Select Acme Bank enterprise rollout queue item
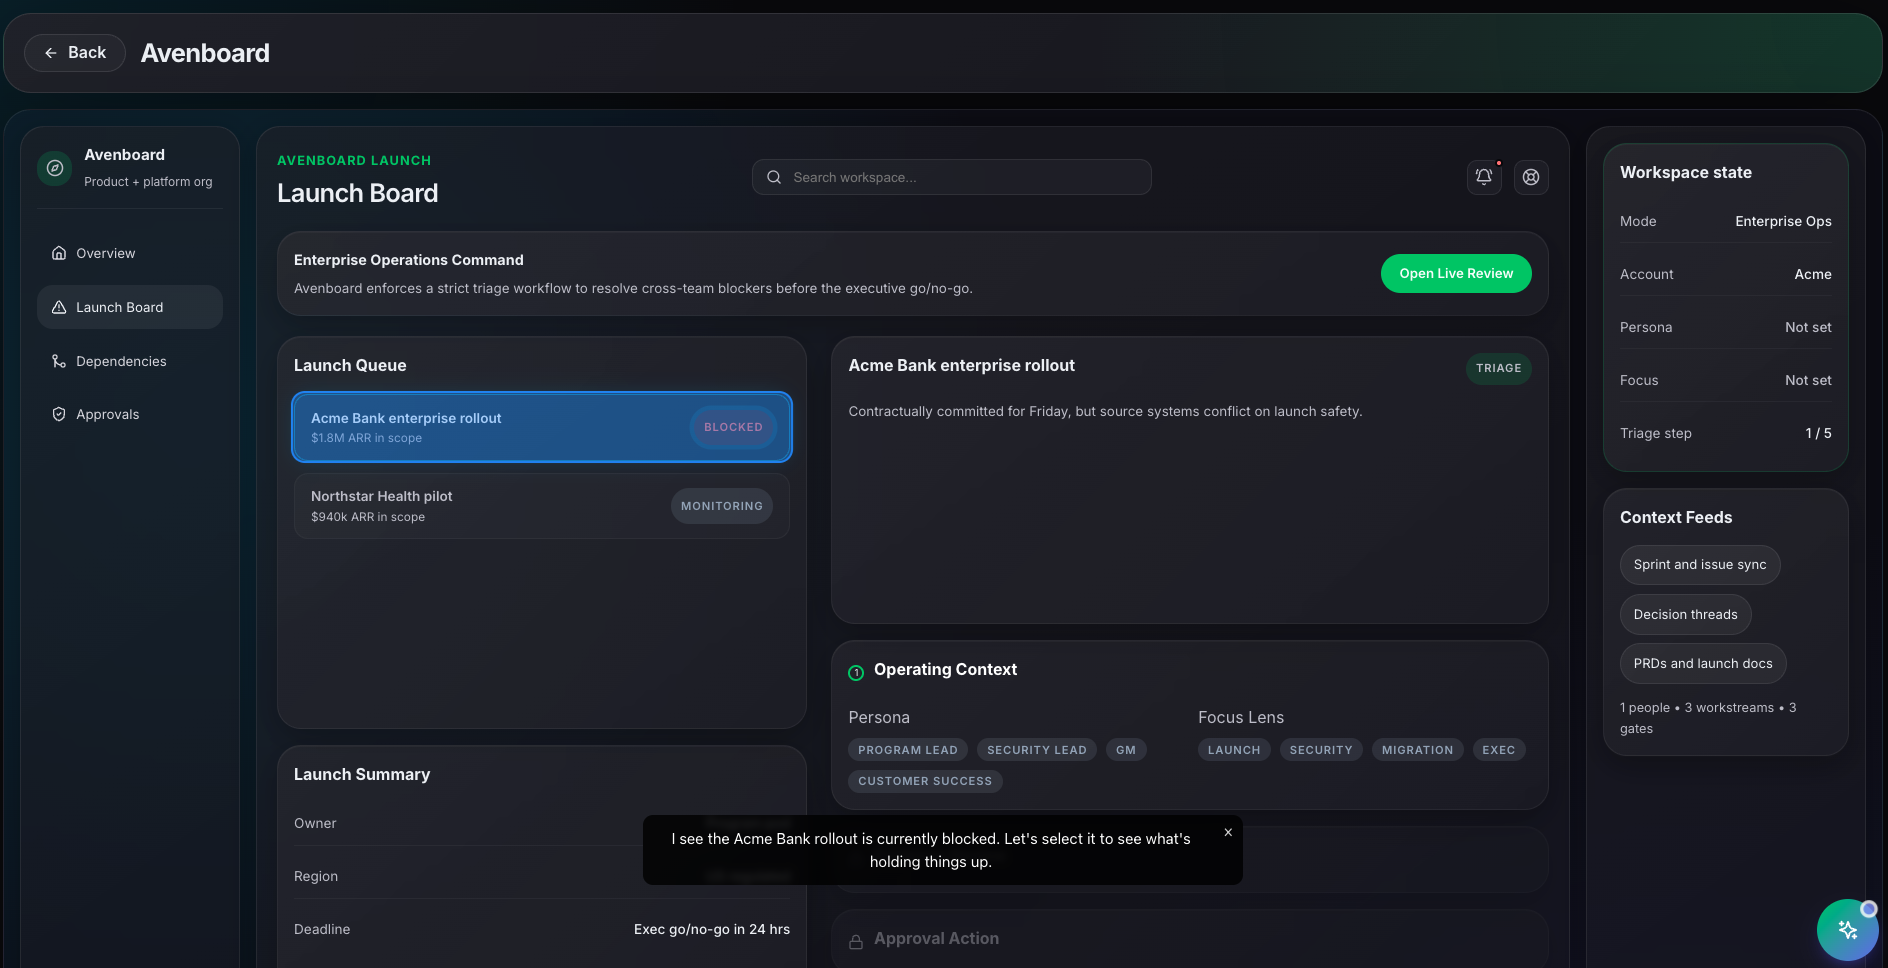 [x=542, y=427]
